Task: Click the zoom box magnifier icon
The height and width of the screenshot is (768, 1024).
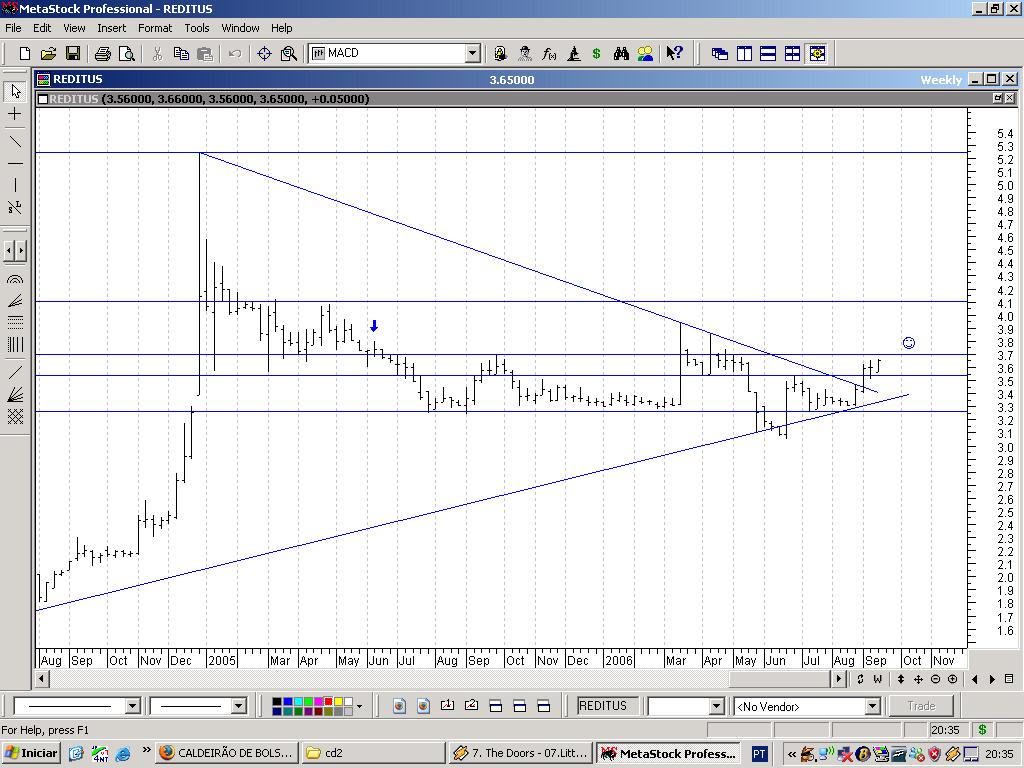Action: (289, 54)
